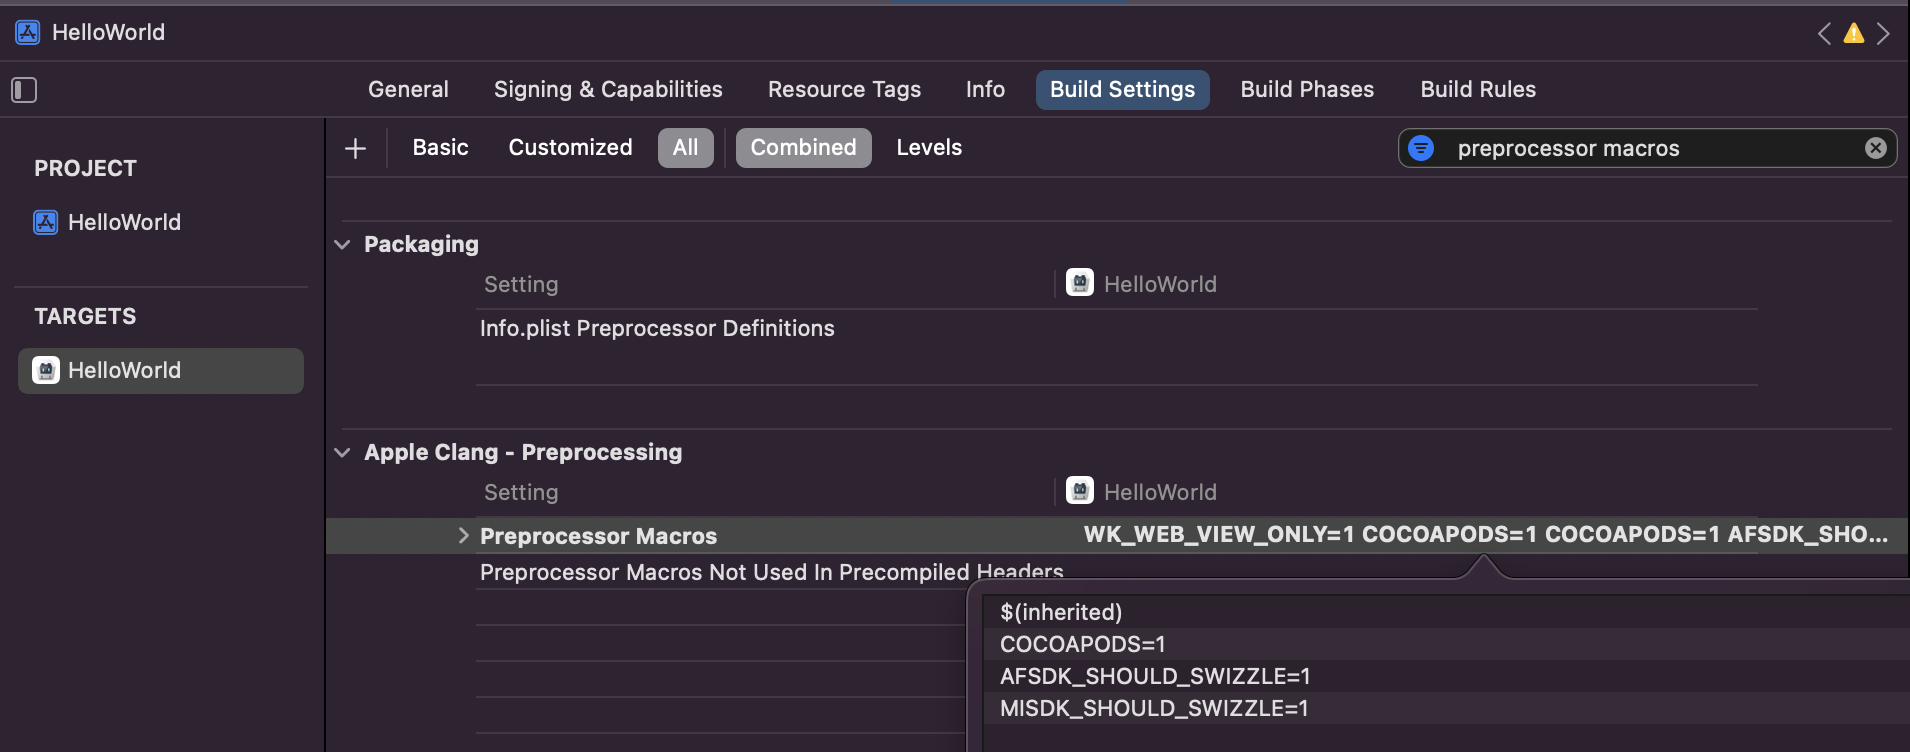
Task: Click the Packaging section title
Action: [421, 245]
